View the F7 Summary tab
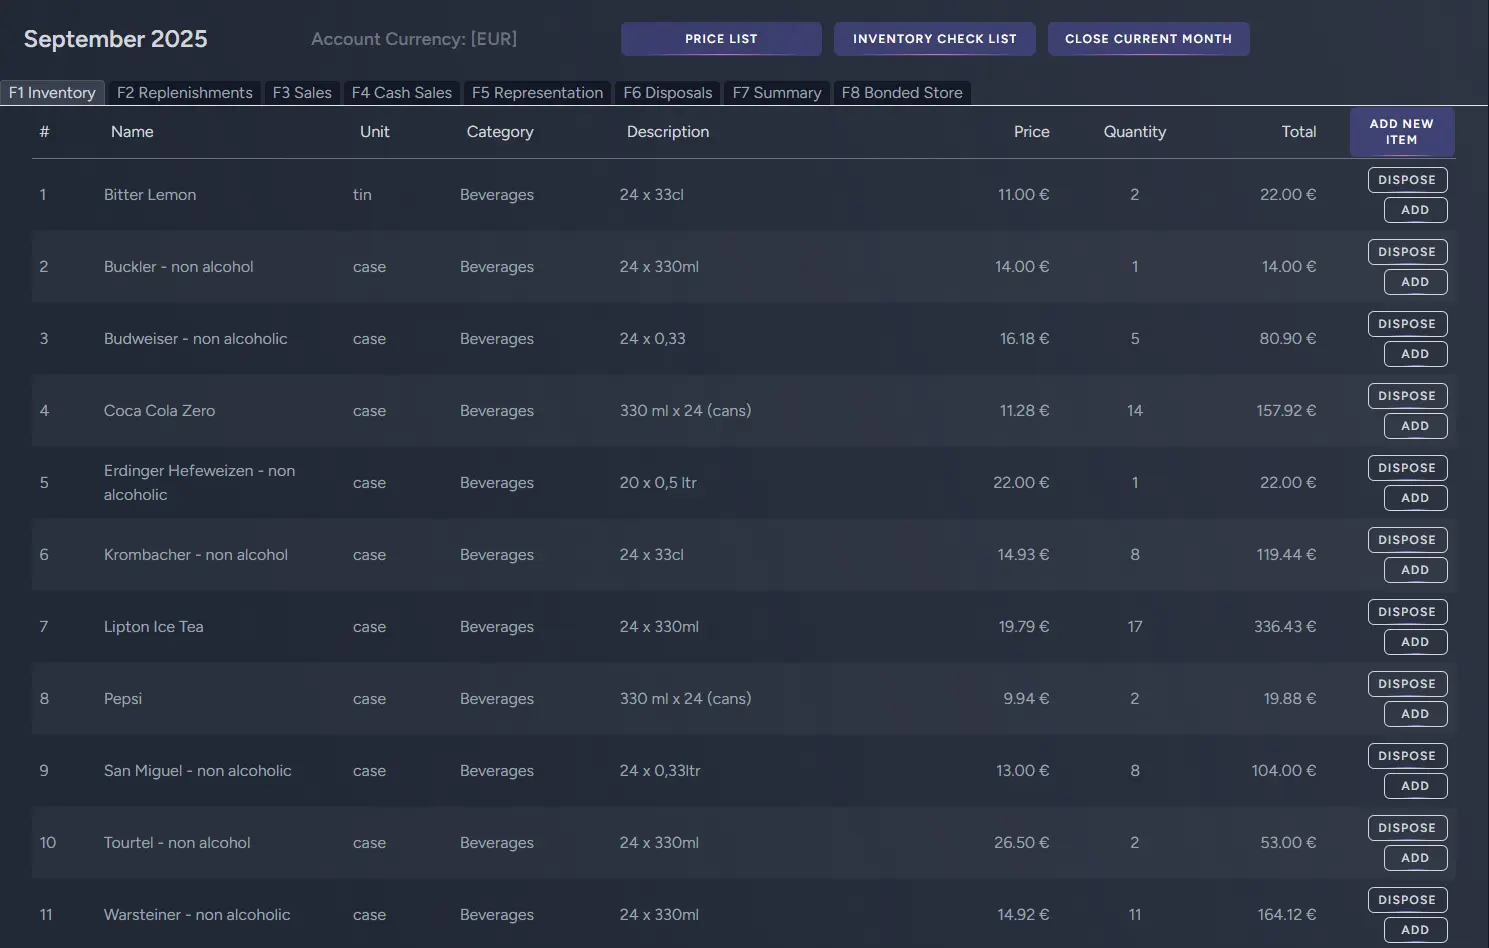Image resolution: width=1489 pixels, height=948 pixels. tap(777, 93)
